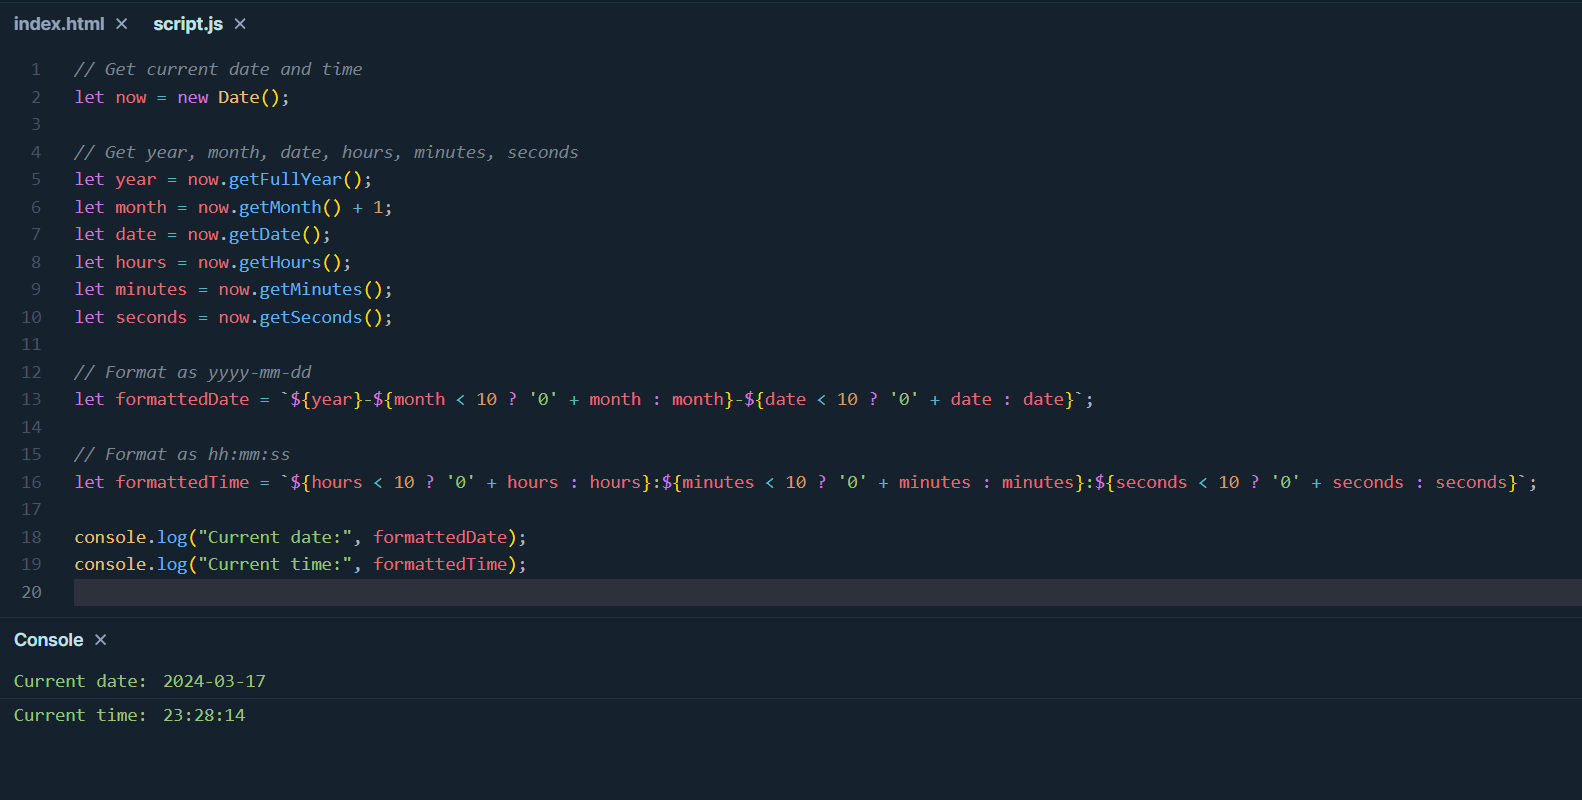This screenshot has width=1582, height=800.
Task: Click 'Format as hh:mm:ss' comment
Action: (x=182, y=454)
